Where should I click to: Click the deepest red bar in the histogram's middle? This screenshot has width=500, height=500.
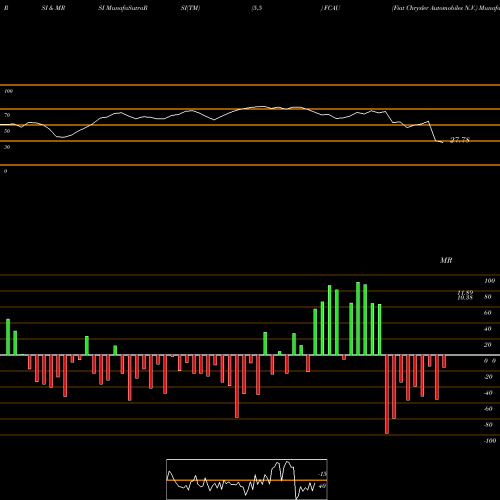[237, 386]
